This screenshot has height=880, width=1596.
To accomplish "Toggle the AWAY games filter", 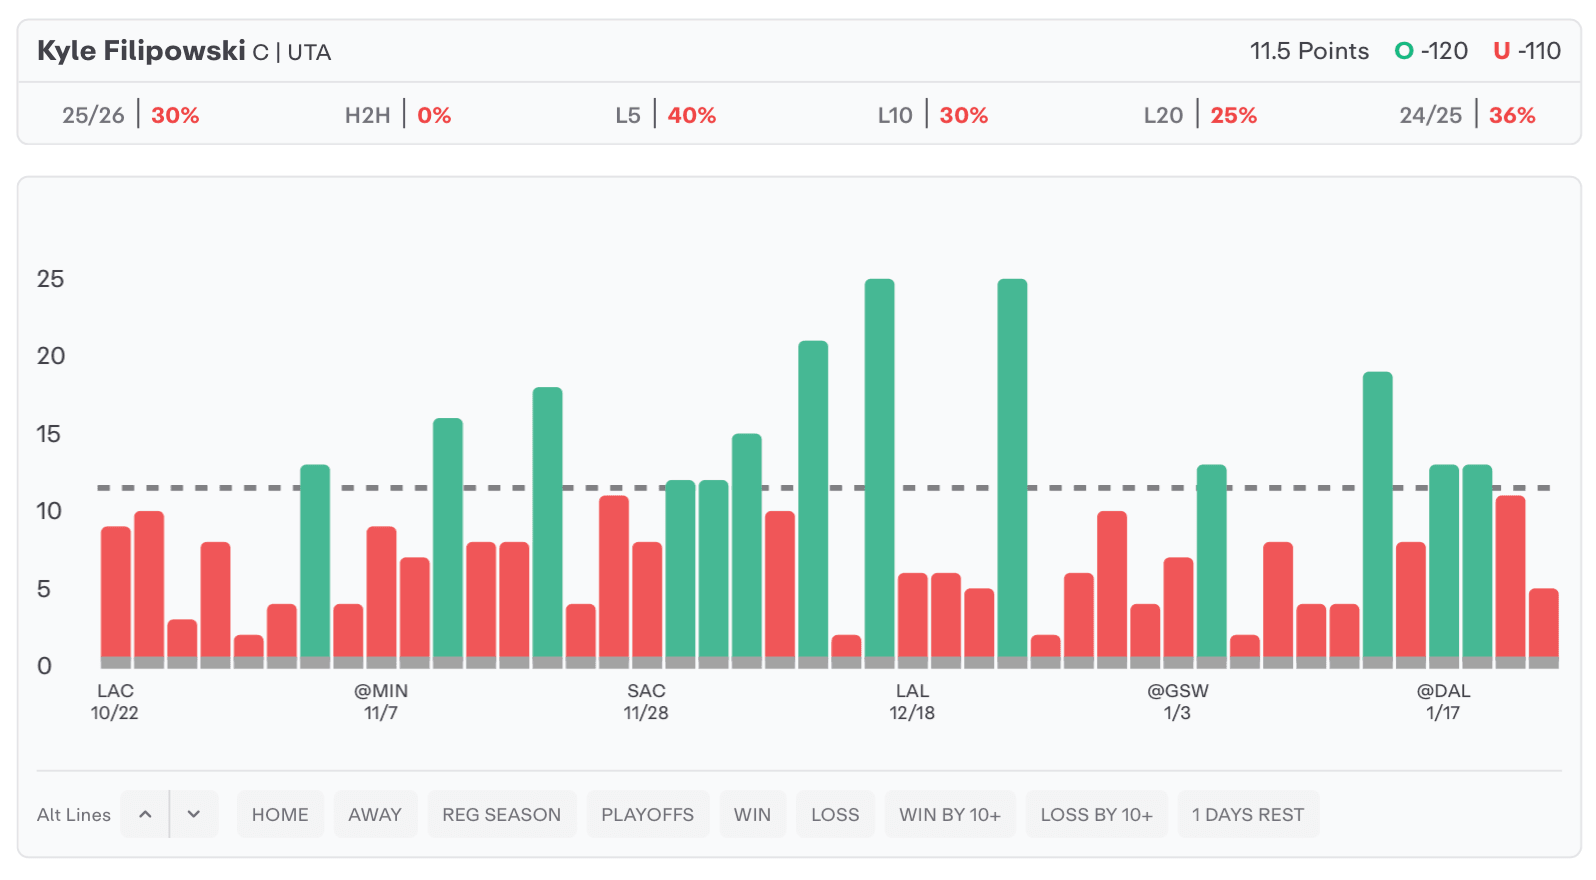I will [375, 814].
